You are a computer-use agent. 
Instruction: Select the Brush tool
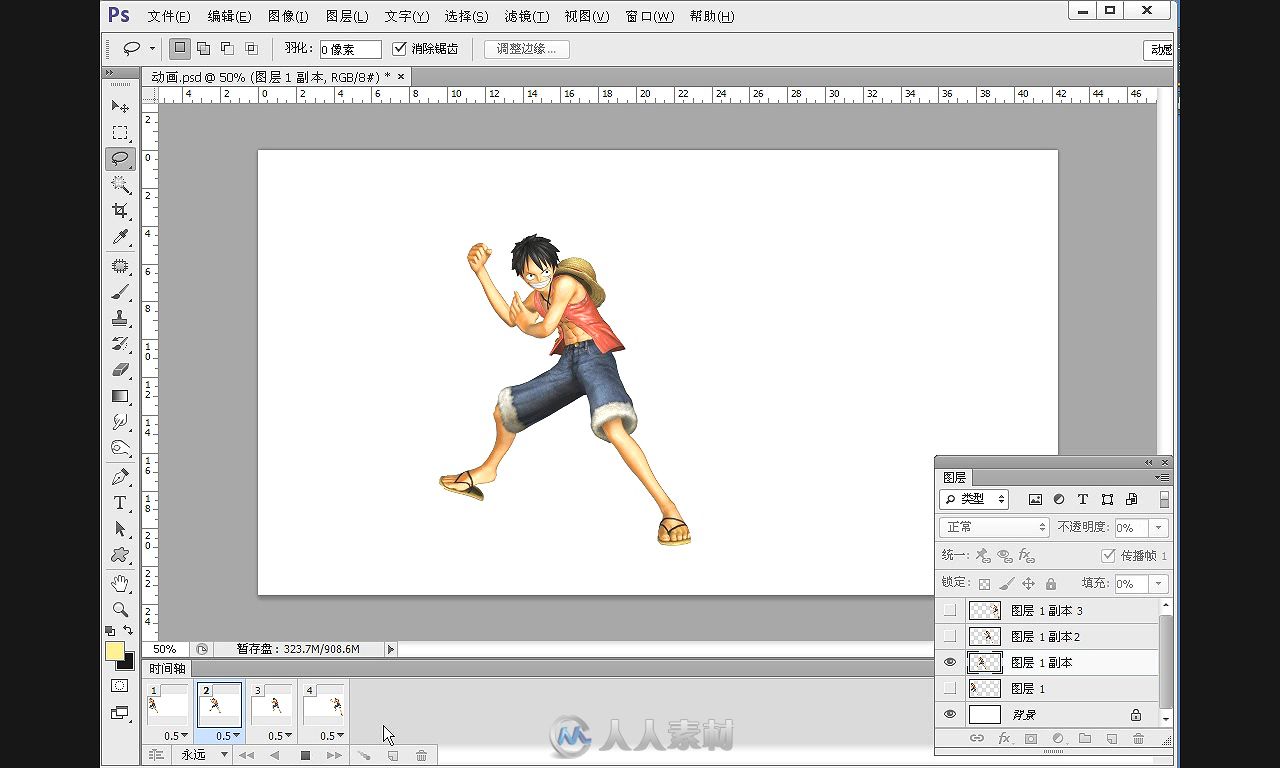[x=120, y=292]
